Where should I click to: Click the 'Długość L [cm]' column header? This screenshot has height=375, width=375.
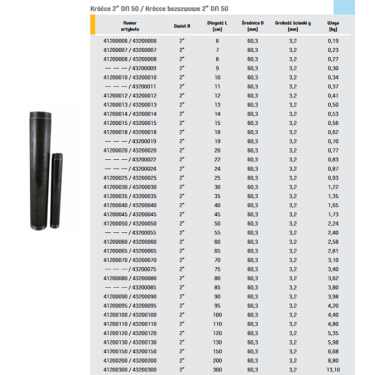pos(217,26)
